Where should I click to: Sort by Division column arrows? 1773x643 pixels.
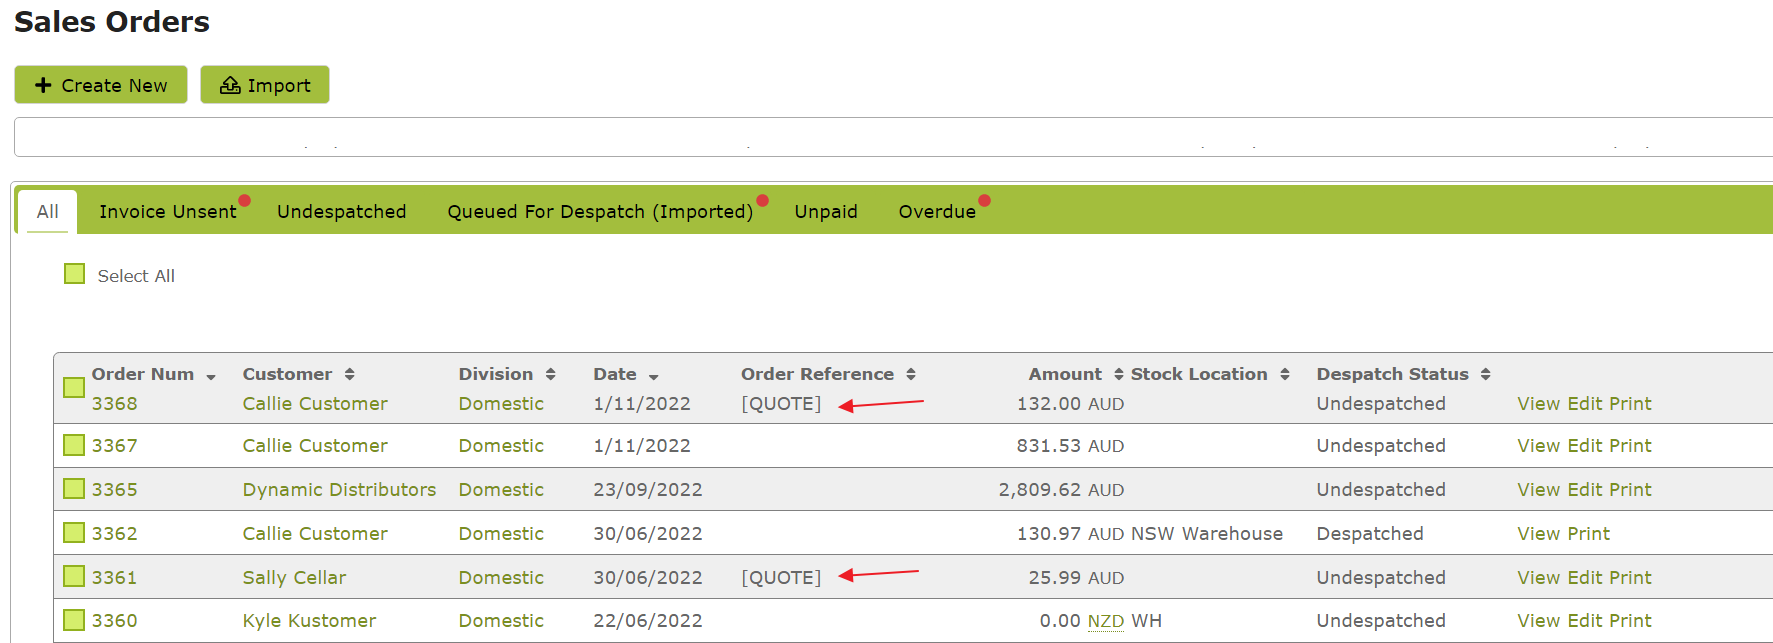click(550, 374)
